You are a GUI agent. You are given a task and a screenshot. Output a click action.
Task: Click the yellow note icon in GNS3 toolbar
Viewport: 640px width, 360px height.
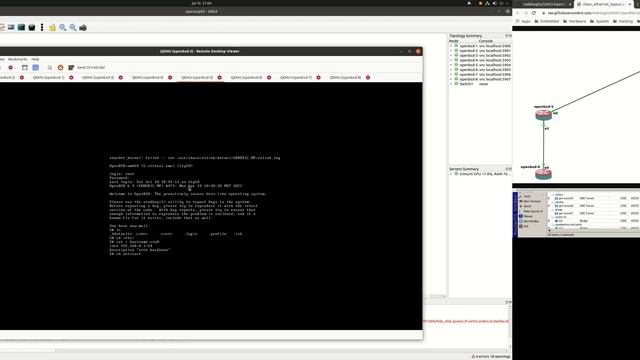point(52,28)
